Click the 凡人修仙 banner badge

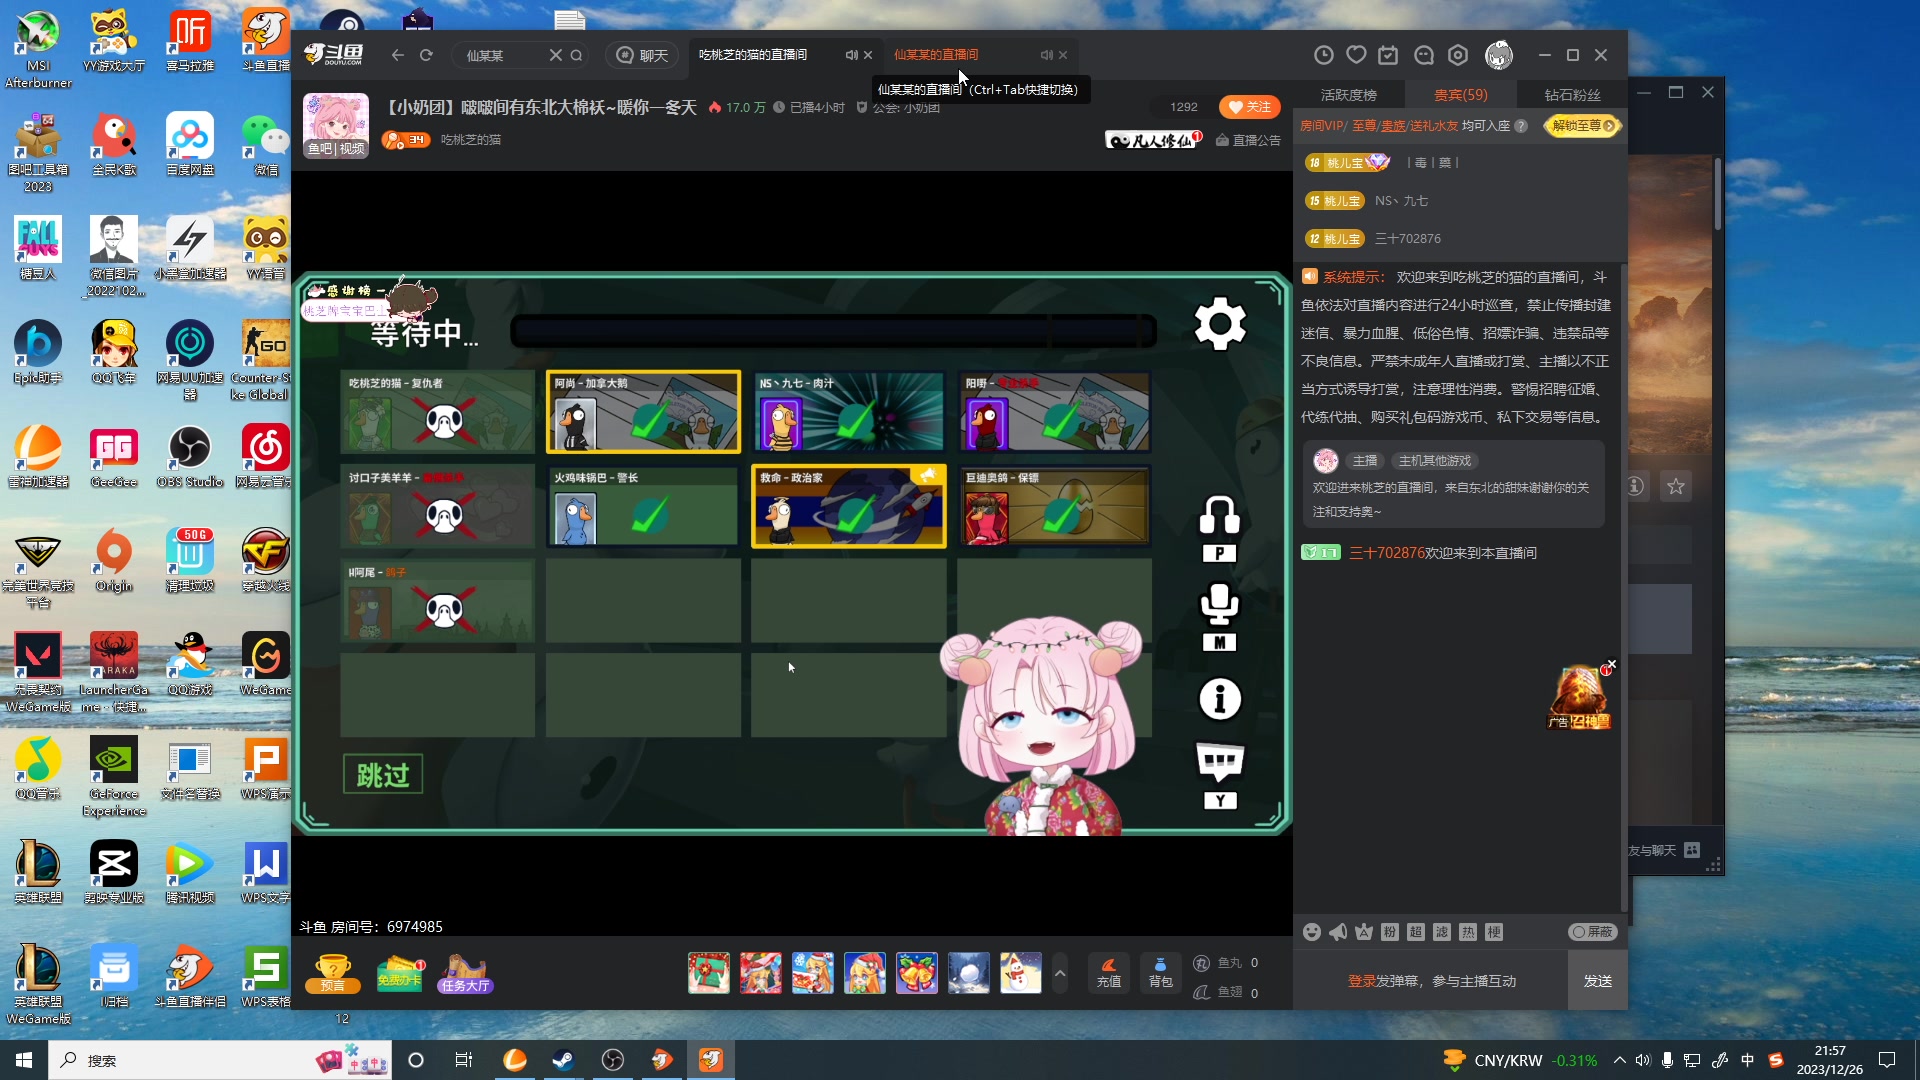(x=1152, y=140)
